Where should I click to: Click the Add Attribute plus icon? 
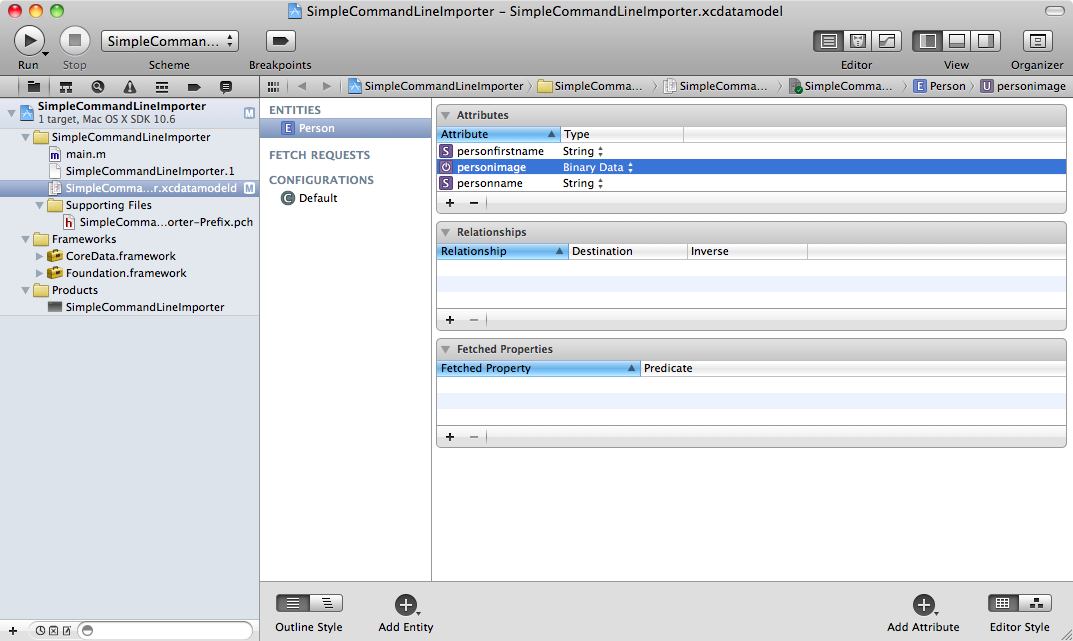click(x=923, y=604)
